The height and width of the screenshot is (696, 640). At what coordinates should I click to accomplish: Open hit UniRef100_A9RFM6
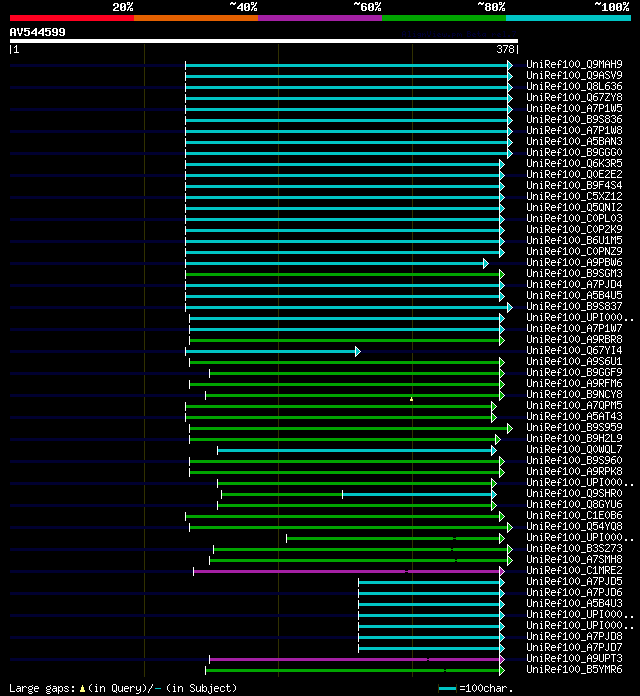click(x=574, y=383)
